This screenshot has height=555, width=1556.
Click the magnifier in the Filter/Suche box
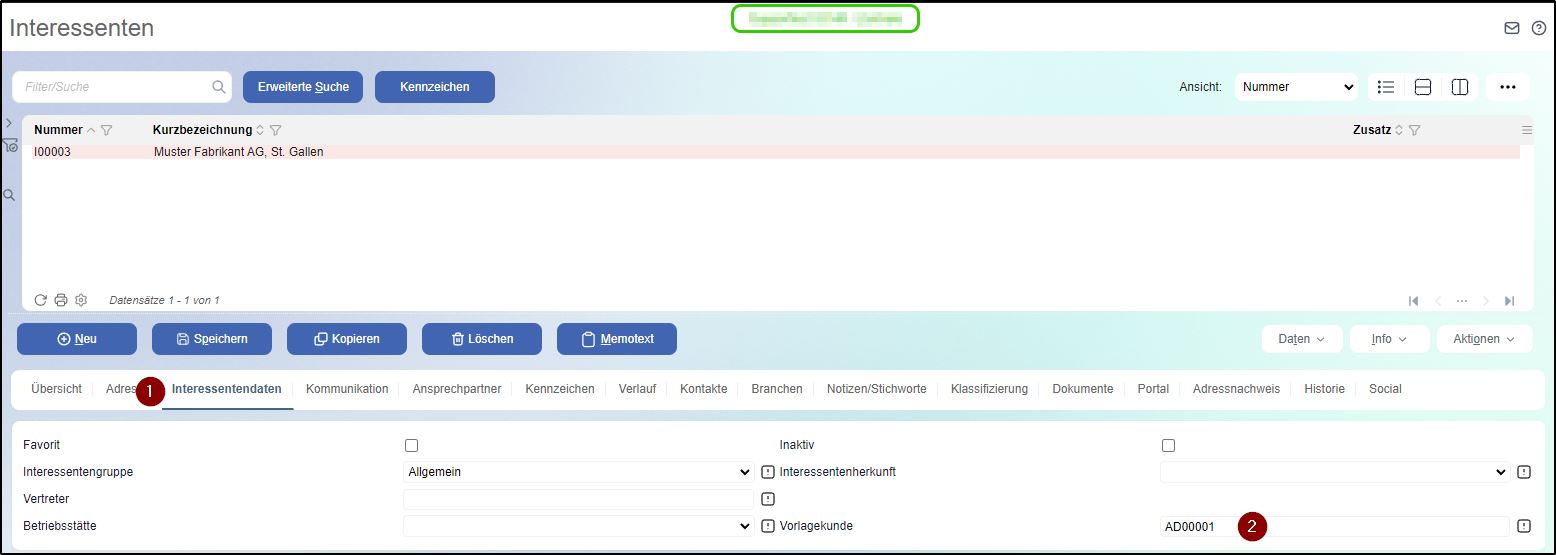point(219,87)
